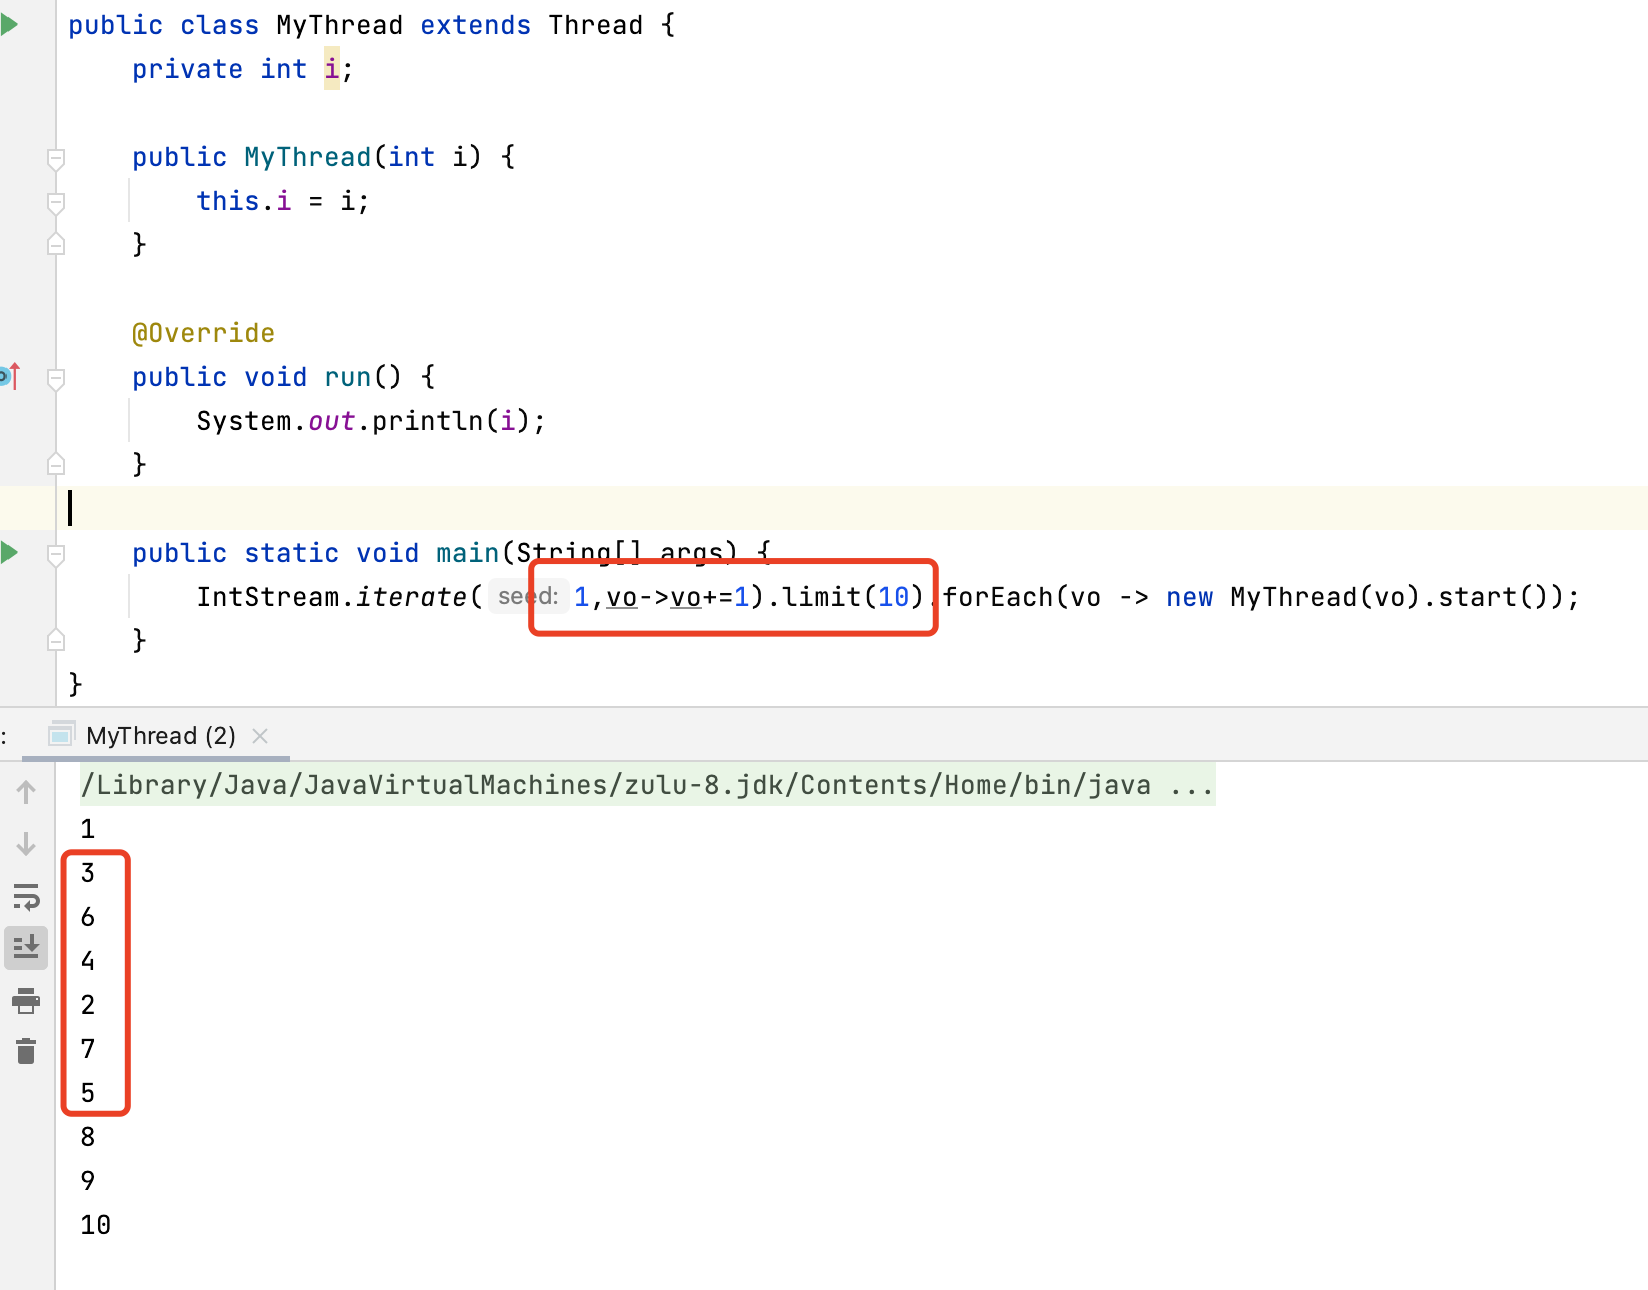Collapse the run() method body
This screenshot has width=1648, height=1290.
point(56,378)
